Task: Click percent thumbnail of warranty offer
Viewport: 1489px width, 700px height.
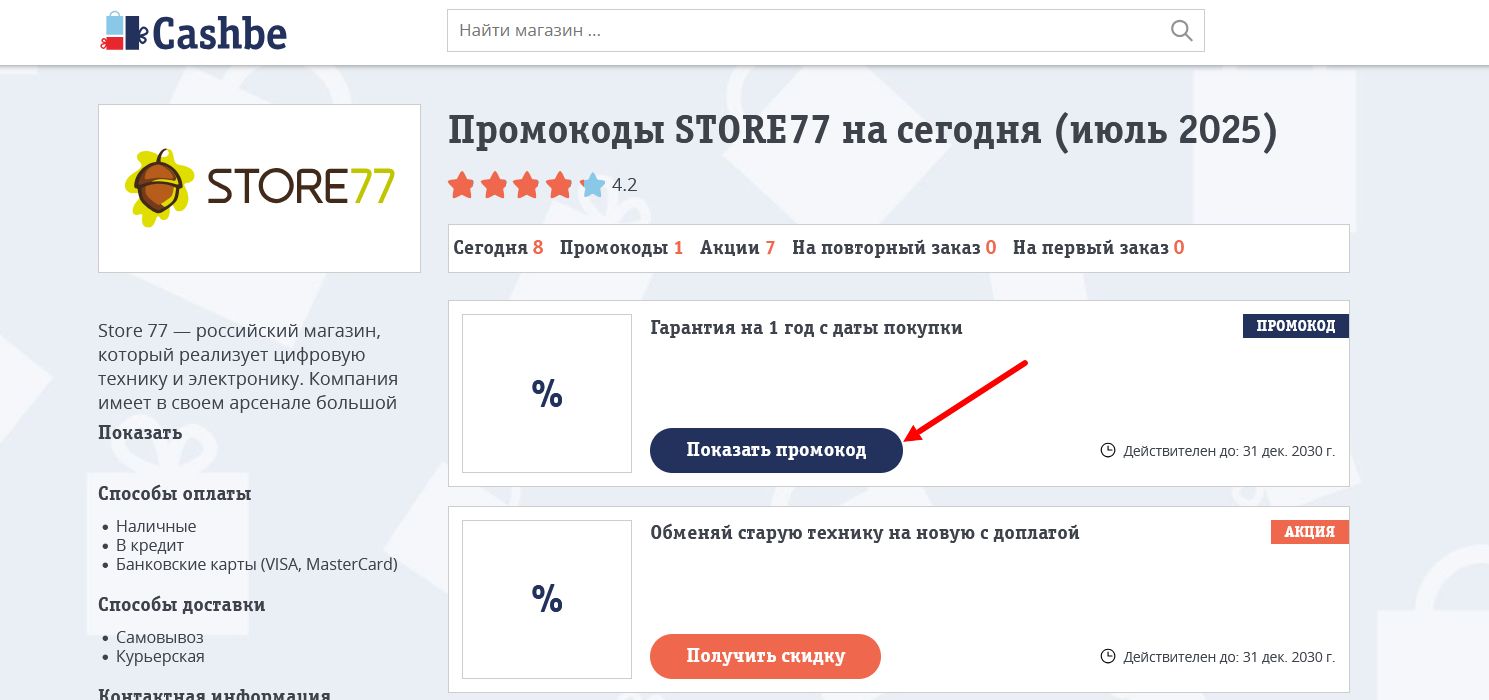Action: [x=547, y=393]
